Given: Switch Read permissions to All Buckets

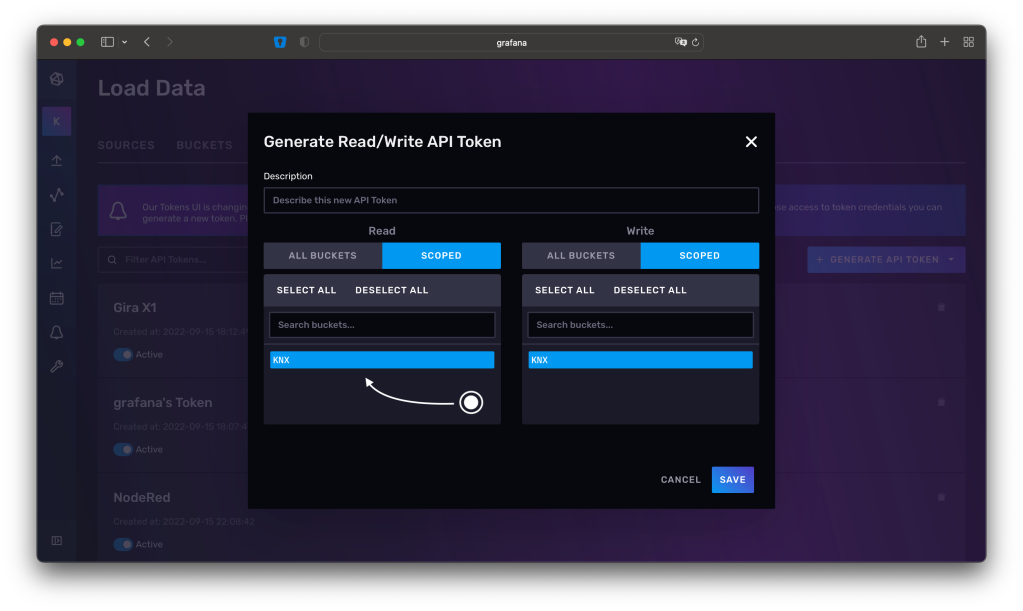Looking at the screenshot, I should click(322, 256).
